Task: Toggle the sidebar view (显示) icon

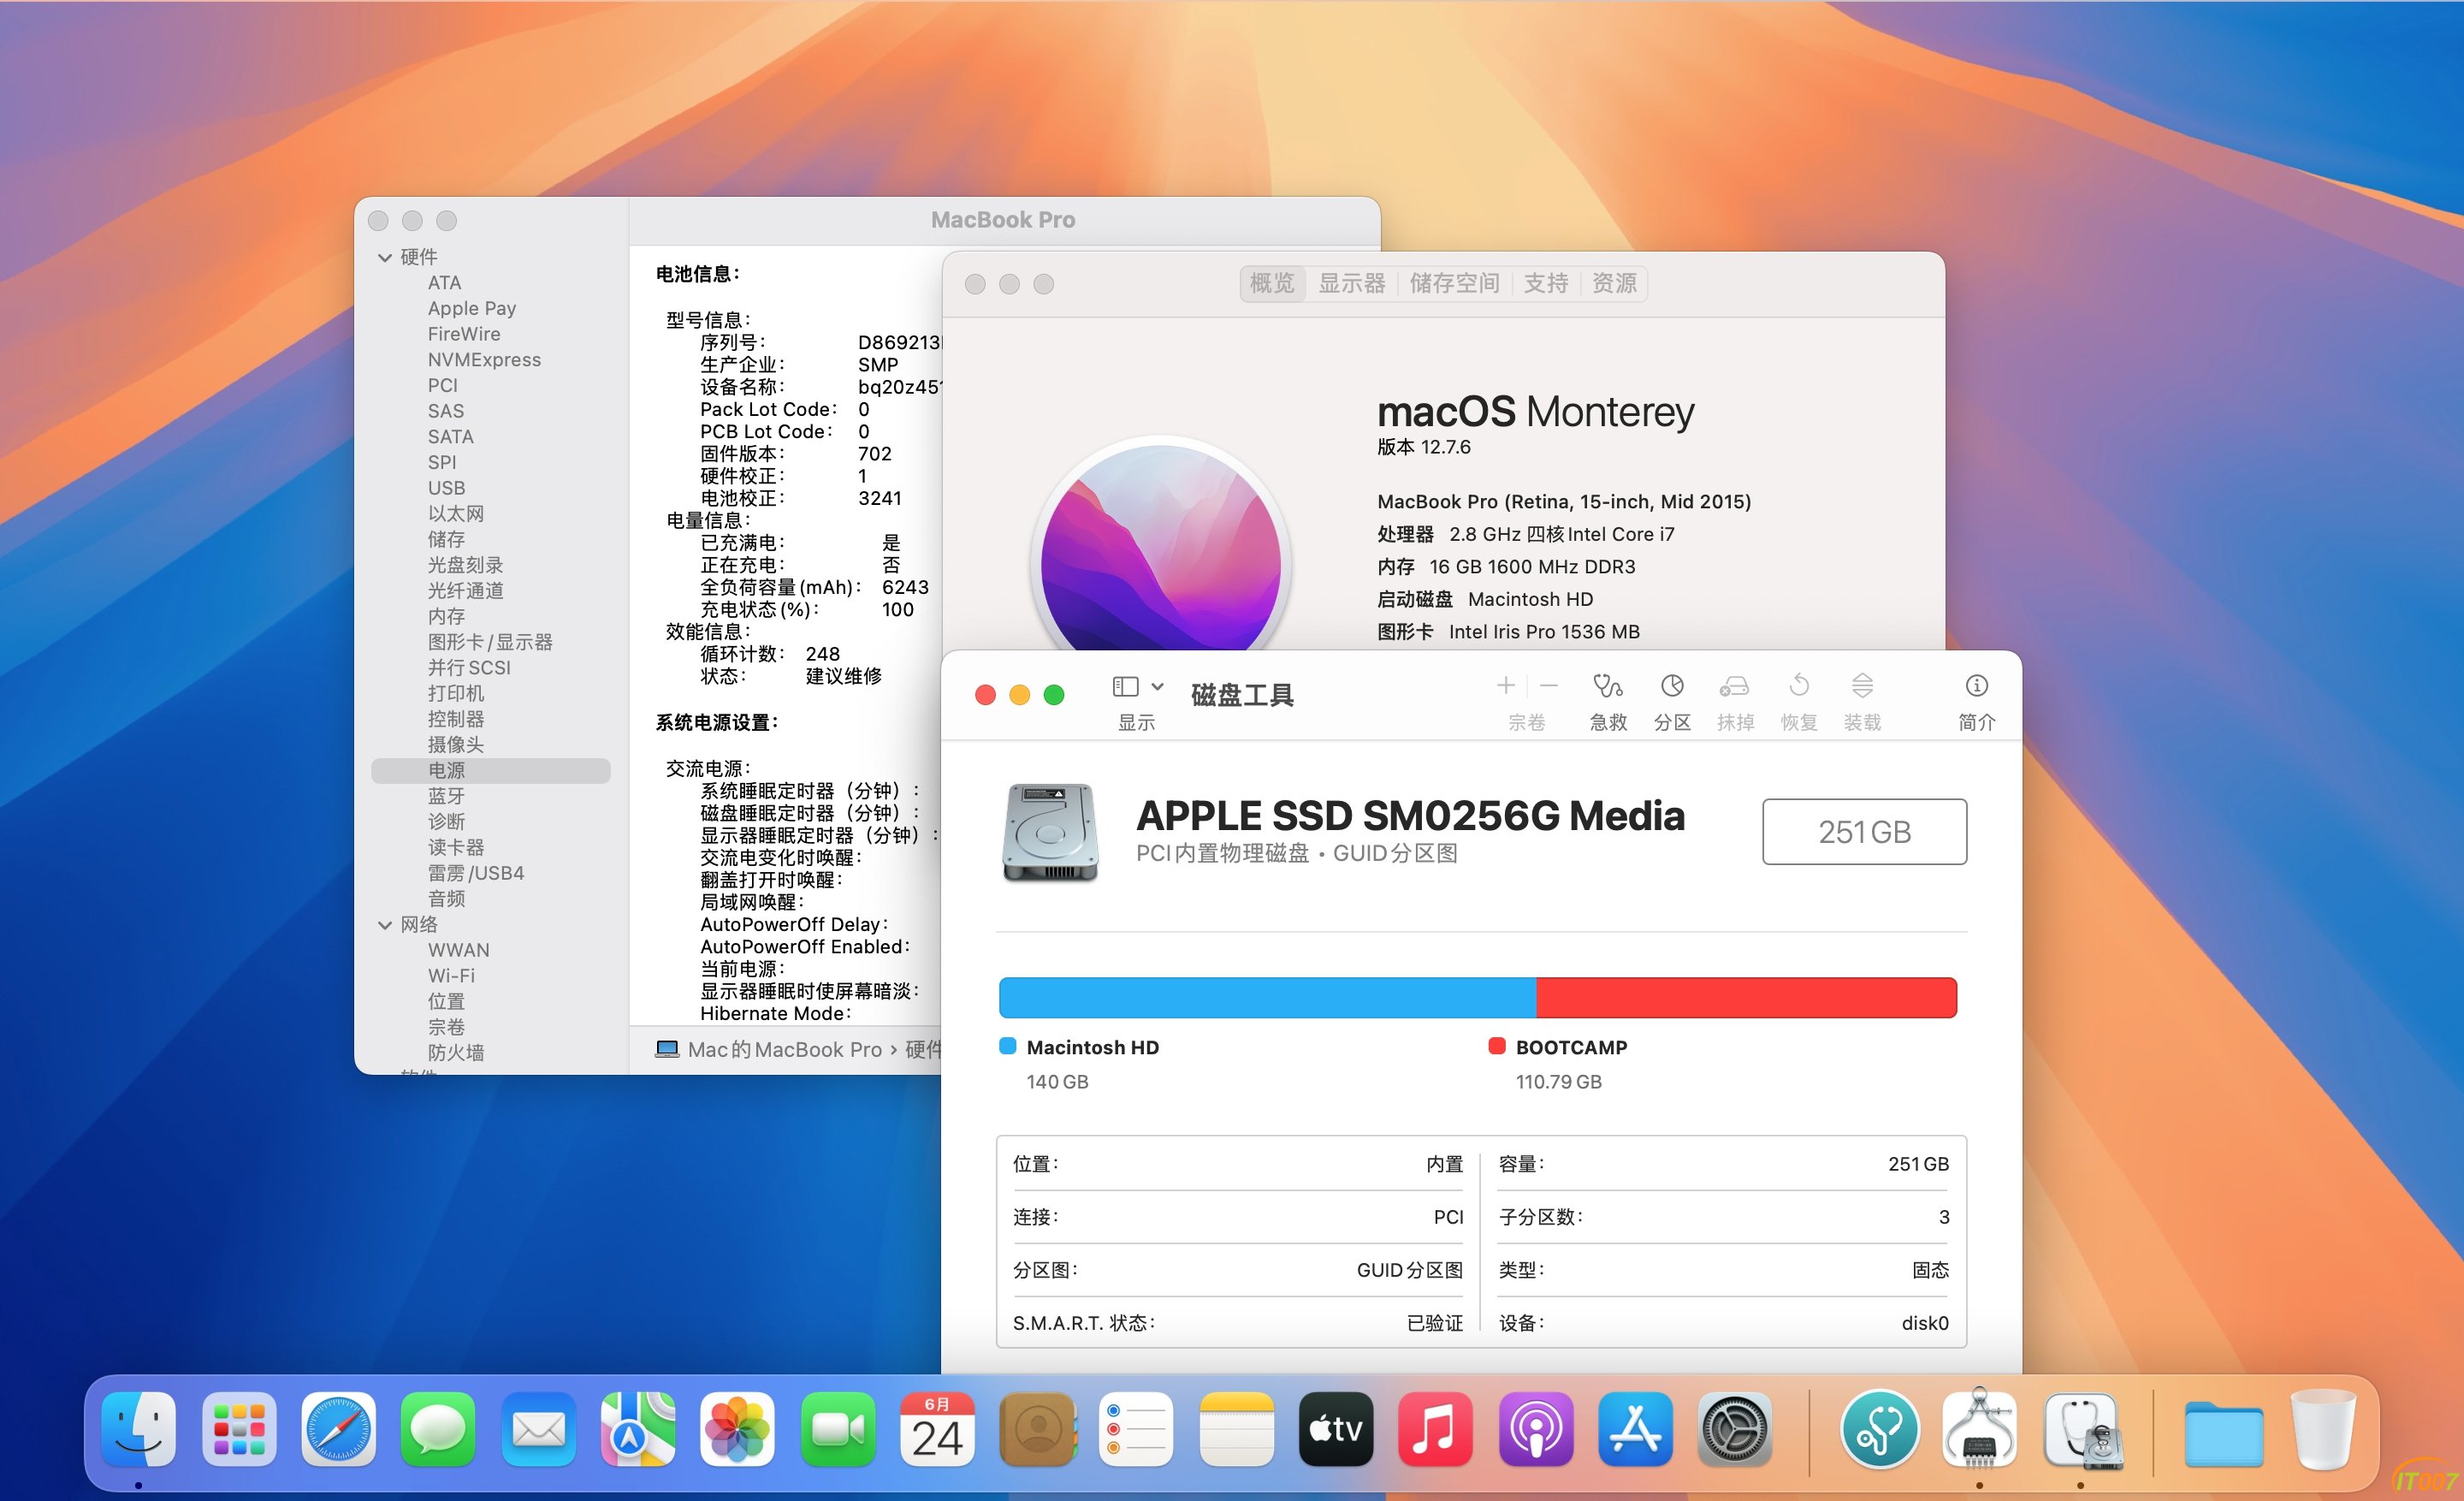Action: (x=1125, y=686)
